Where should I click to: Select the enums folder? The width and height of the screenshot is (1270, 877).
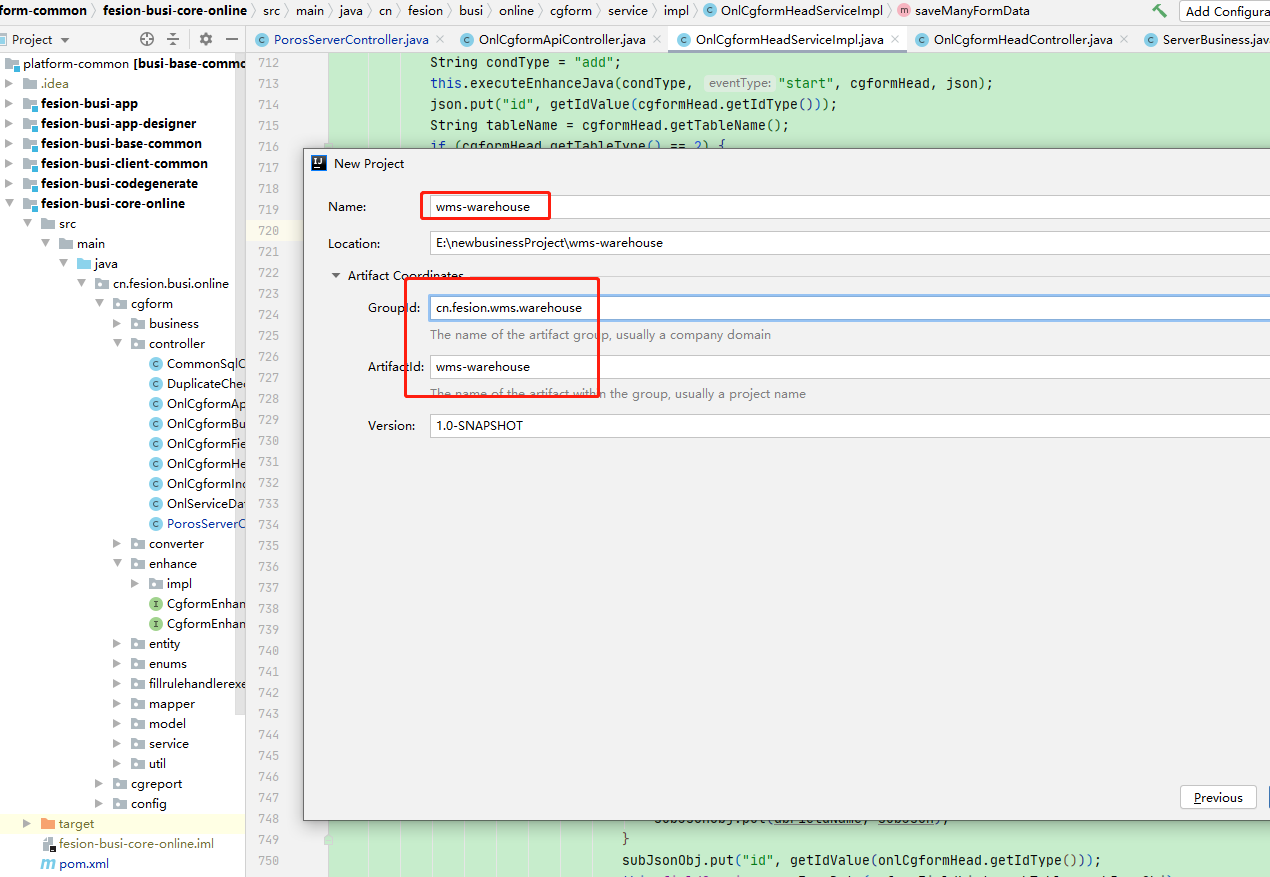[x=167, y=663]
